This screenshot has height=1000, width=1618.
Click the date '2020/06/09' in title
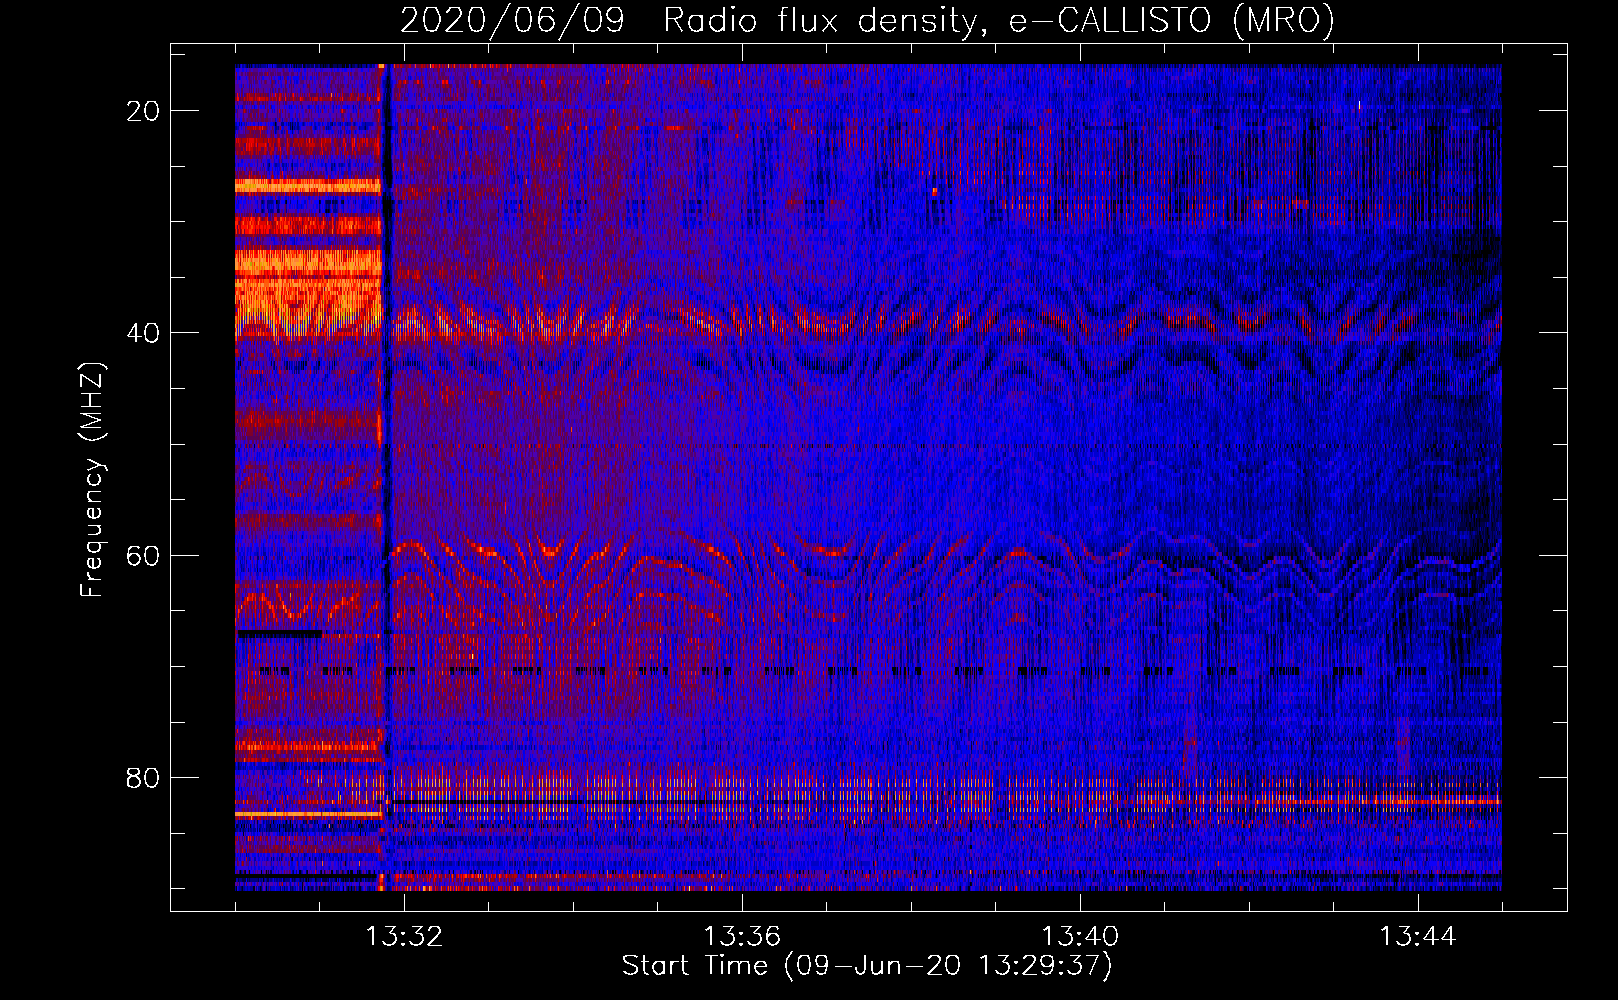tap(512, 20)
